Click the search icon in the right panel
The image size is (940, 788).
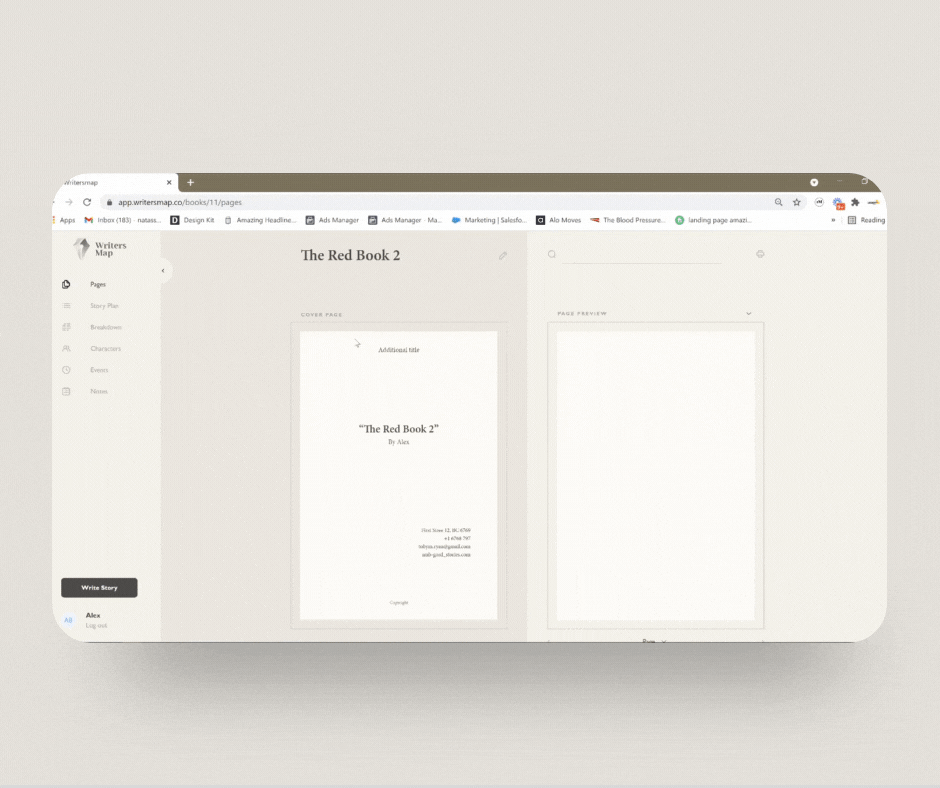tap(551, 253)
